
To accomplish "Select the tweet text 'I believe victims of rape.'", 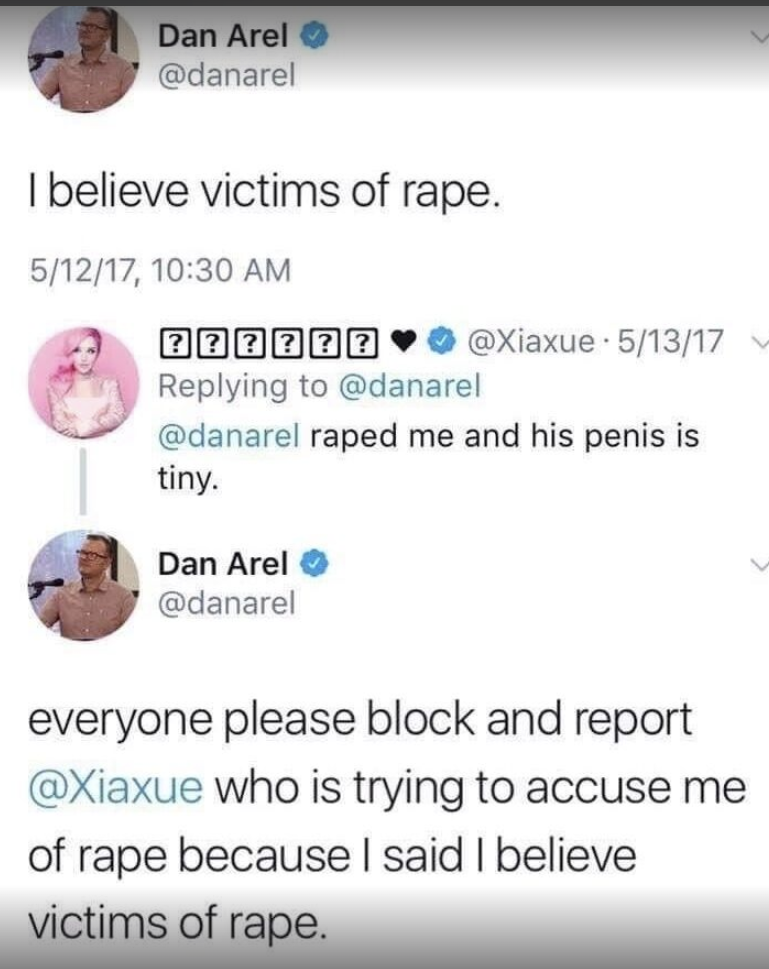I will [x=264, y=190].
